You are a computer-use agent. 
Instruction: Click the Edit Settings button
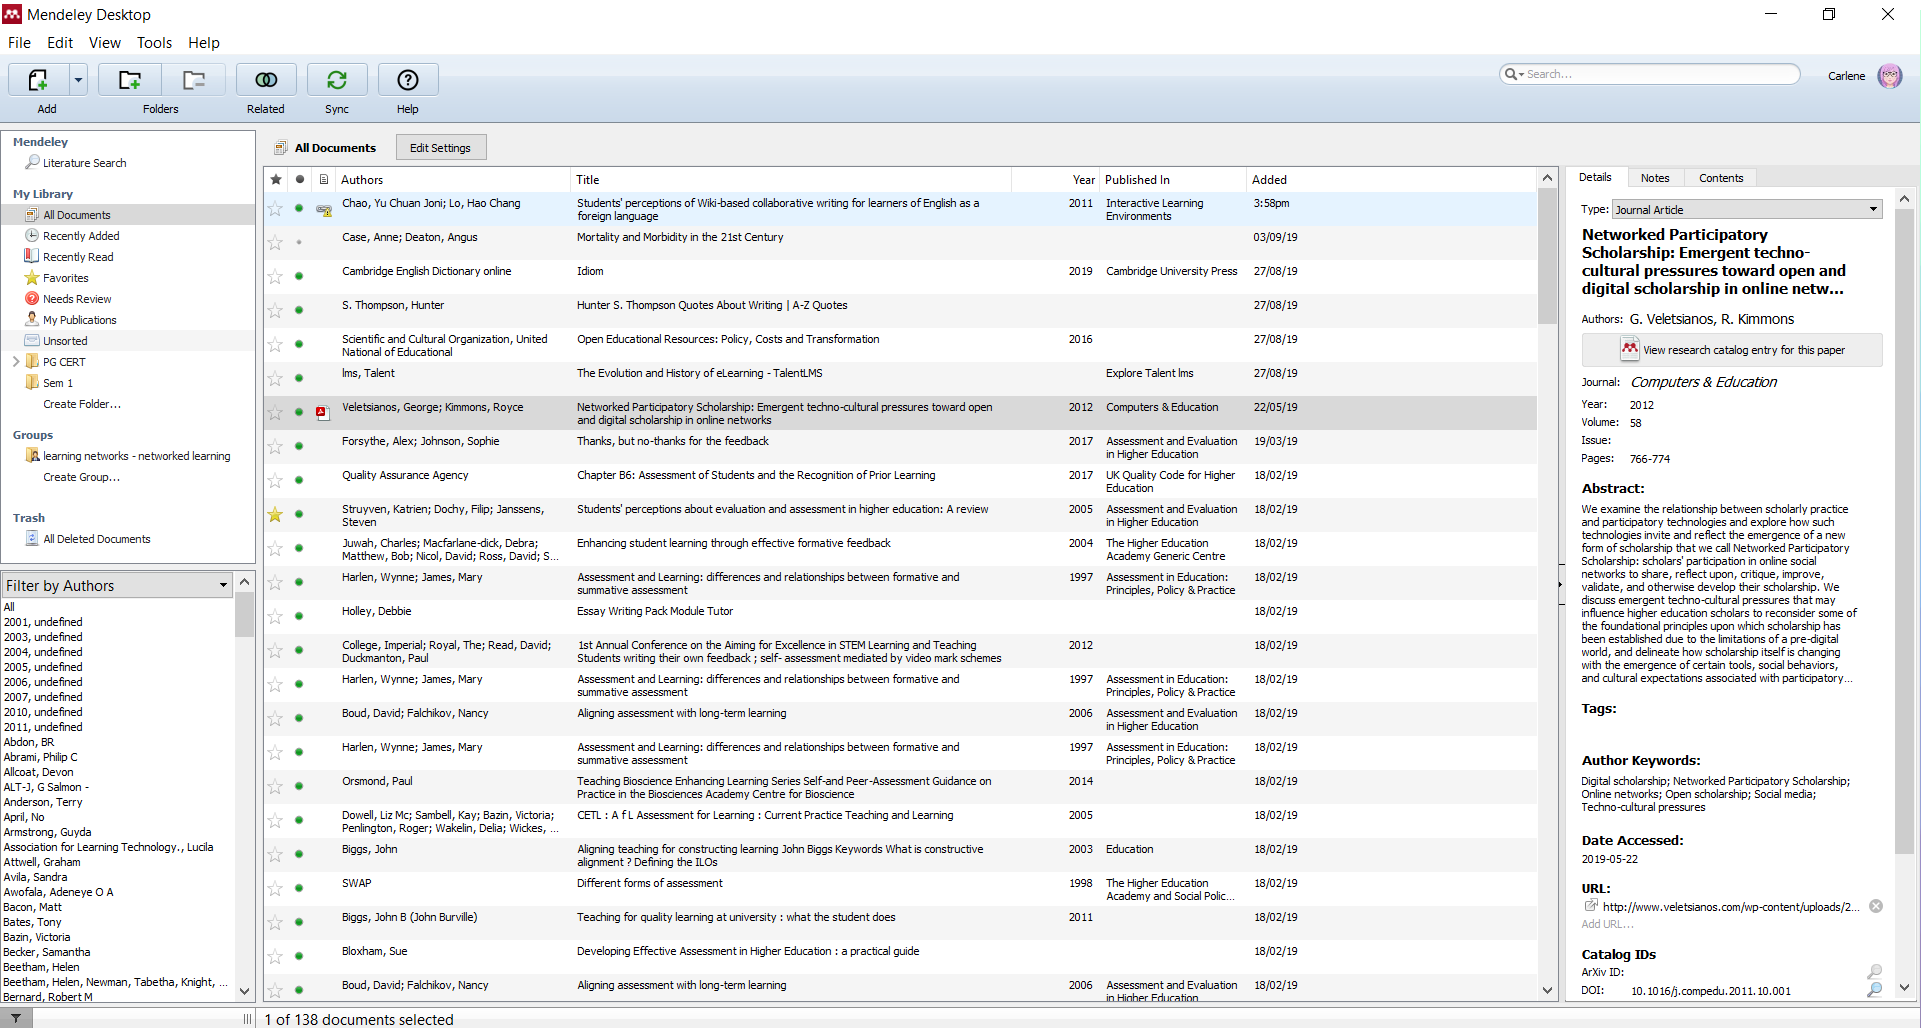click(440, 146)
